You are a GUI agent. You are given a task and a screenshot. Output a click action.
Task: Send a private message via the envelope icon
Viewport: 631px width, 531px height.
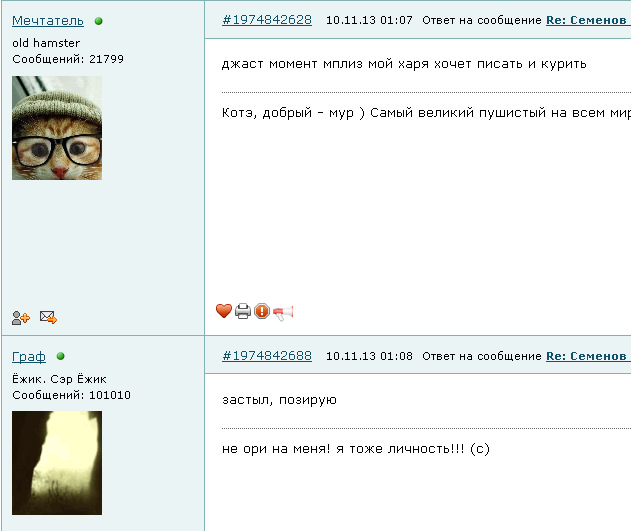48,317
